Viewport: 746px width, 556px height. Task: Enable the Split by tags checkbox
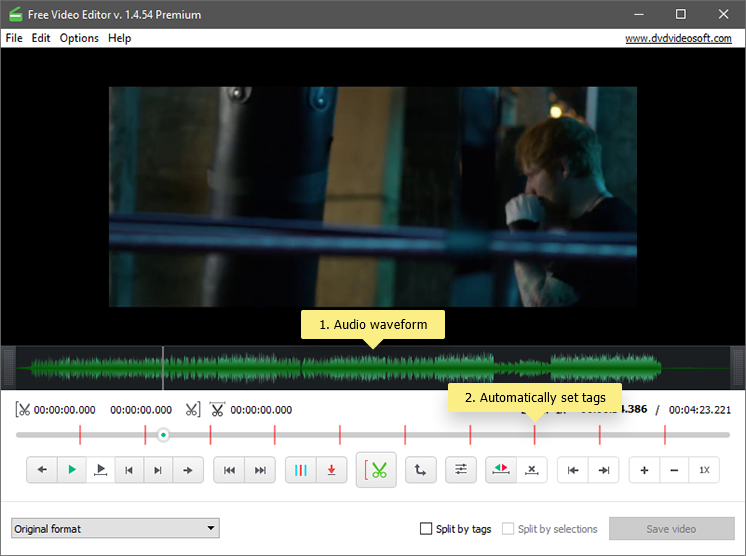[427, 529]
